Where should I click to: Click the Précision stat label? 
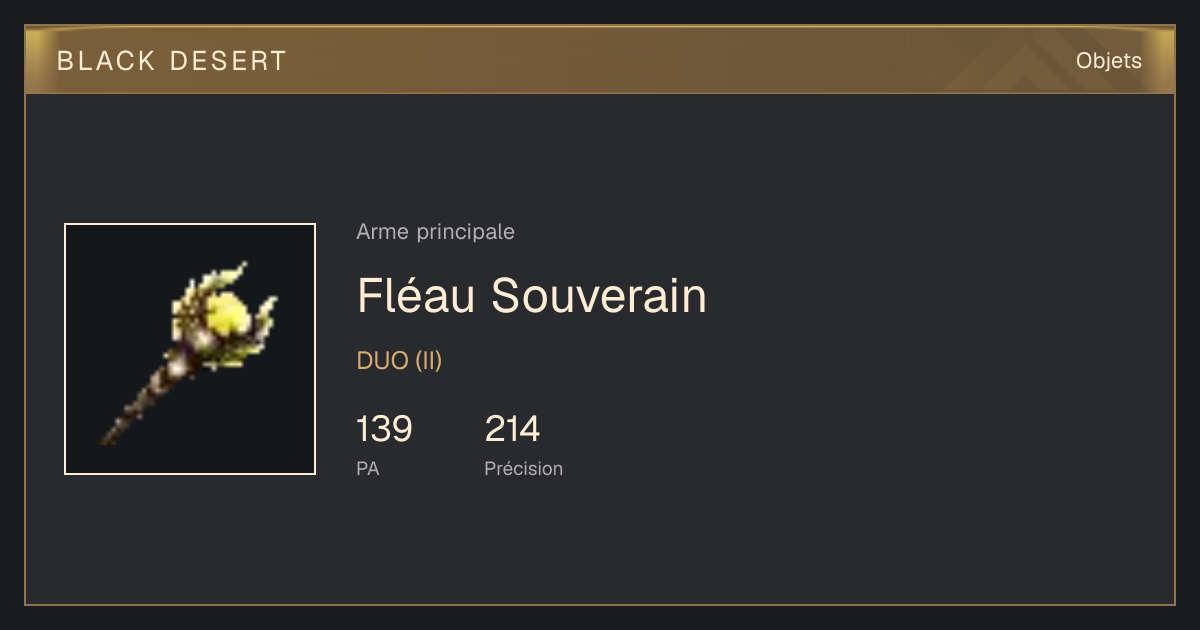click(524, 468)
